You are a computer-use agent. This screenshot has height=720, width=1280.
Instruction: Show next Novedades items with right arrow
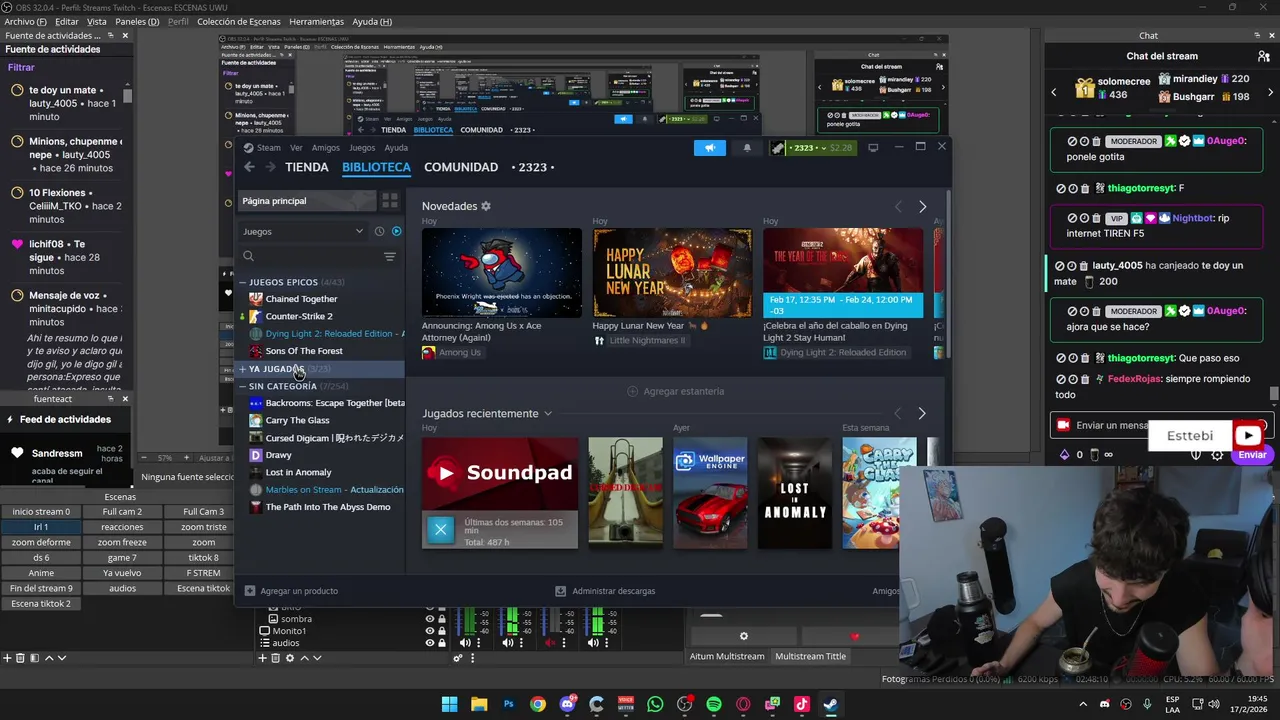click(922, 207)
